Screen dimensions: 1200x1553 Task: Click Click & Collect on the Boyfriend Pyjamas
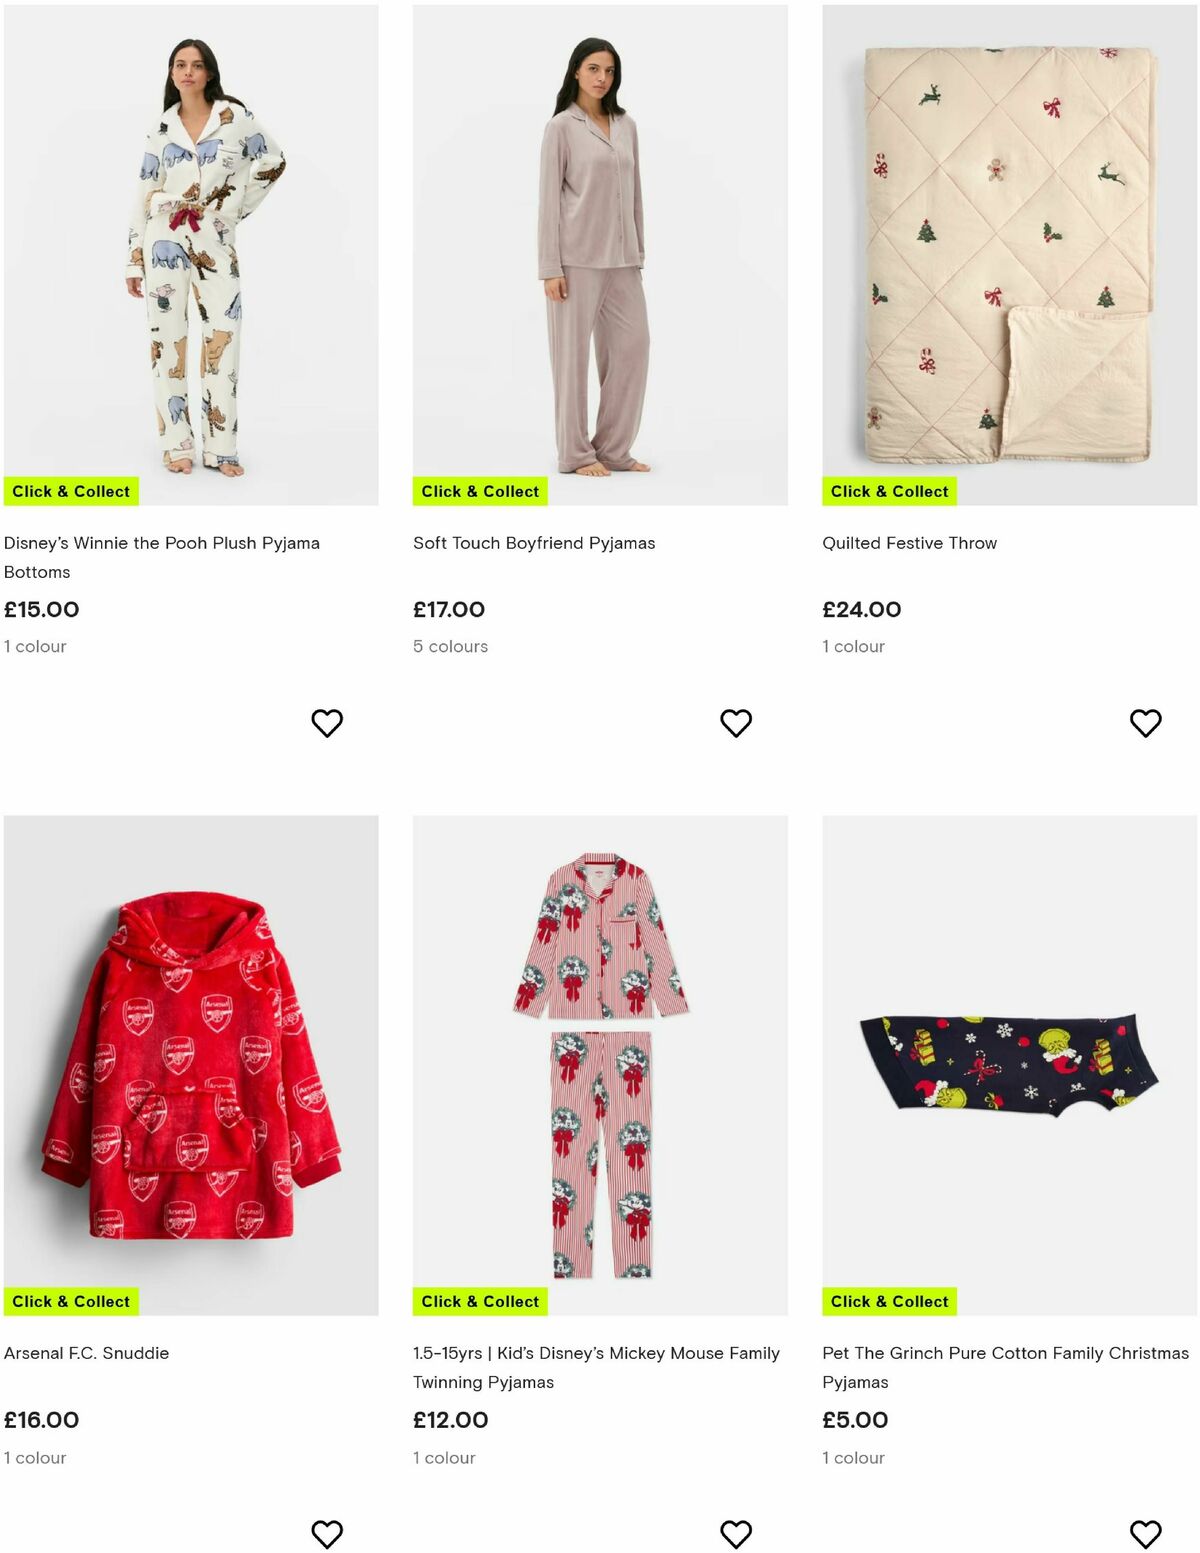coord(480,491)
